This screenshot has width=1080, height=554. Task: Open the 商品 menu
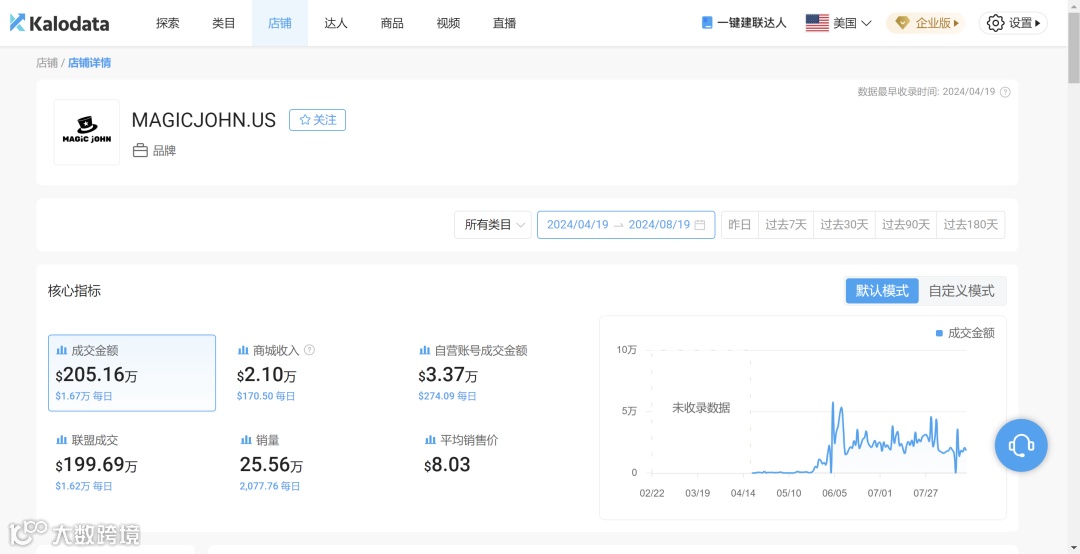click(392, 23)
